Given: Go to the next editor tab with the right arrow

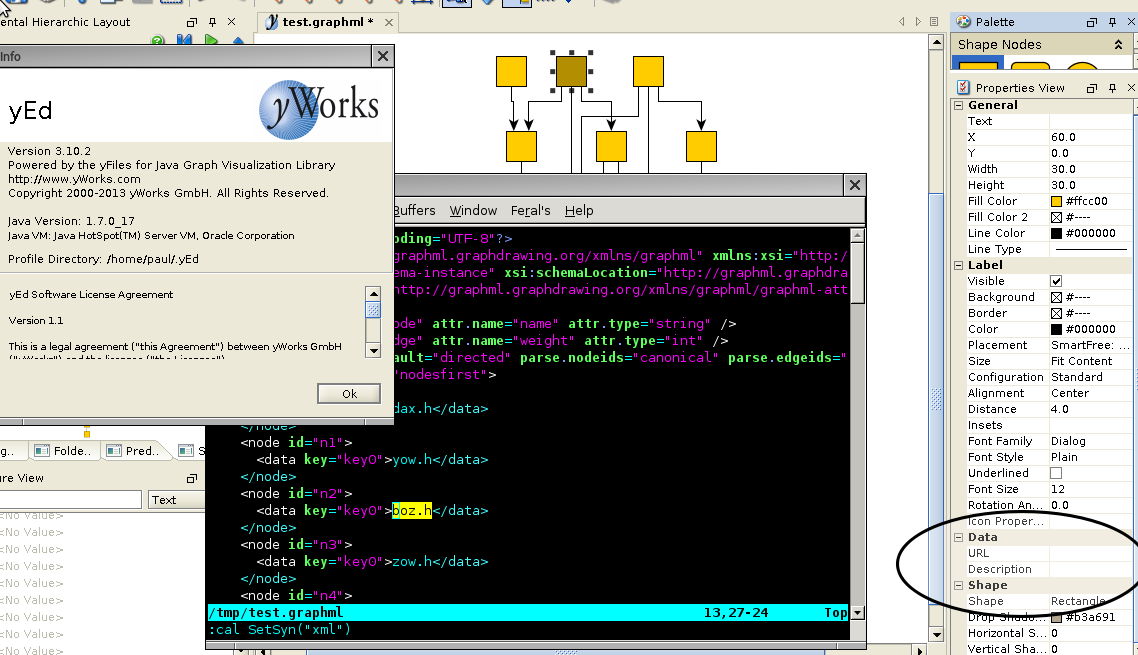Looking at the screenshot, I should coord(918,22).
